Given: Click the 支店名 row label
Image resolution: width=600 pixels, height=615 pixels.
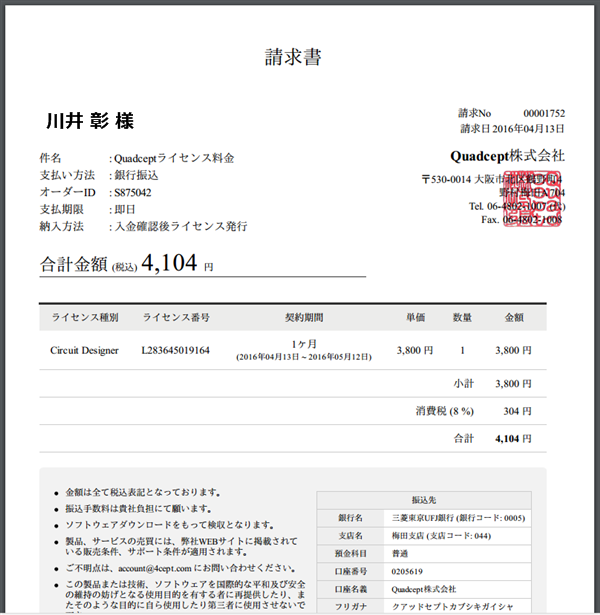Looking at the screenshot, I should coord(351,536).
